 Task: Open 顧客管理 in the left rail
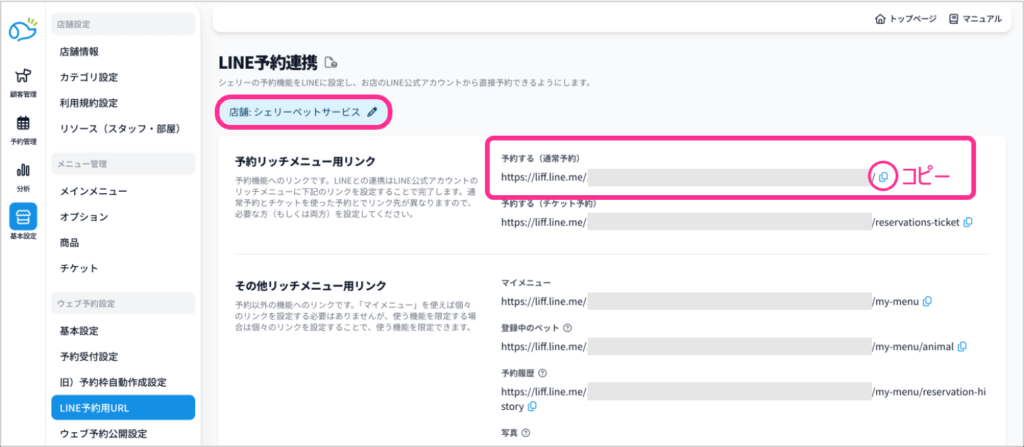pyautogui.click(x=22, y=82)
